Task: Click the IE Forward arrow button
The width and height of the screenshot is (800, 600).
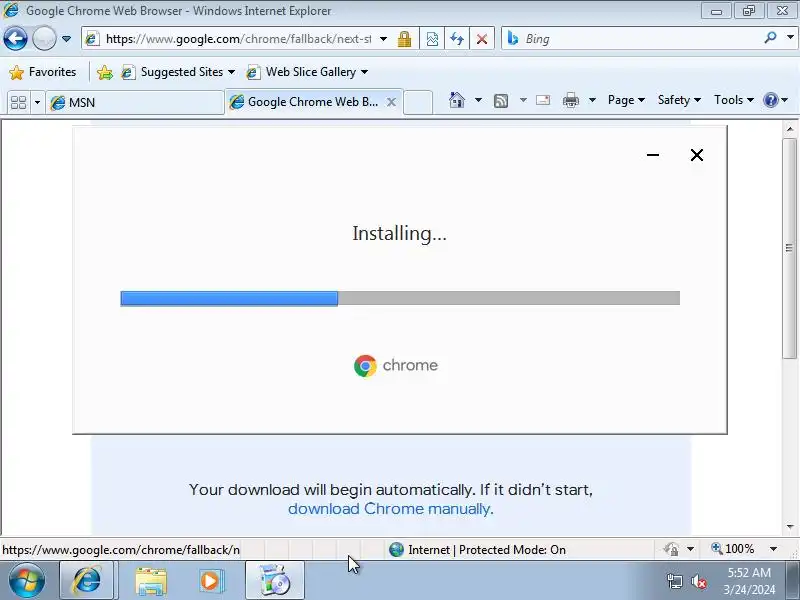Action: pyautogui.click(x=44, y=38)
